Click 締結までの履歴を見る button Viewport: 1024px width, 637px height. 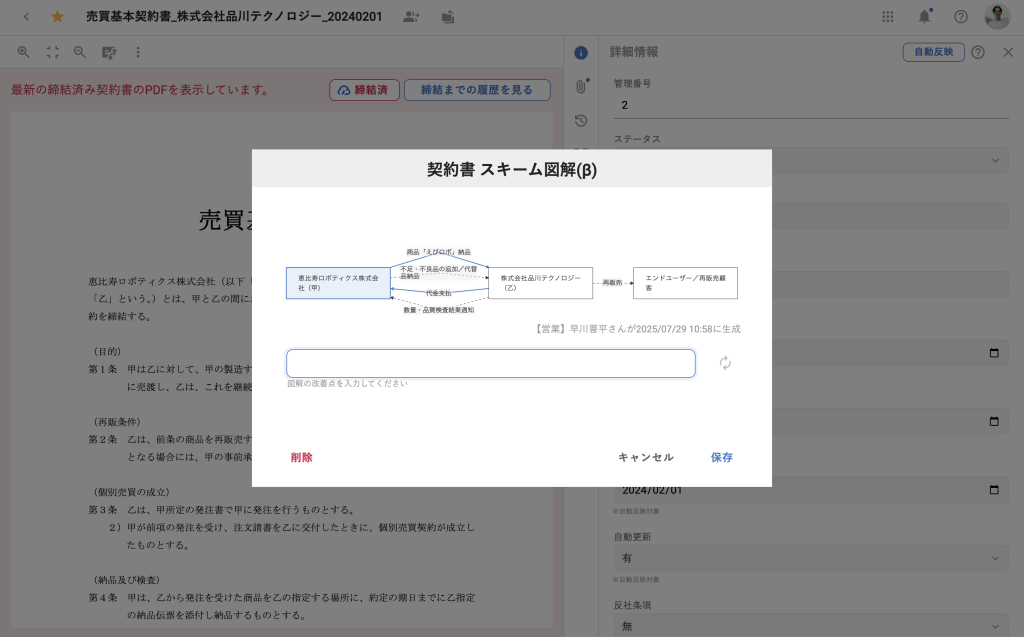coord(477,90)
